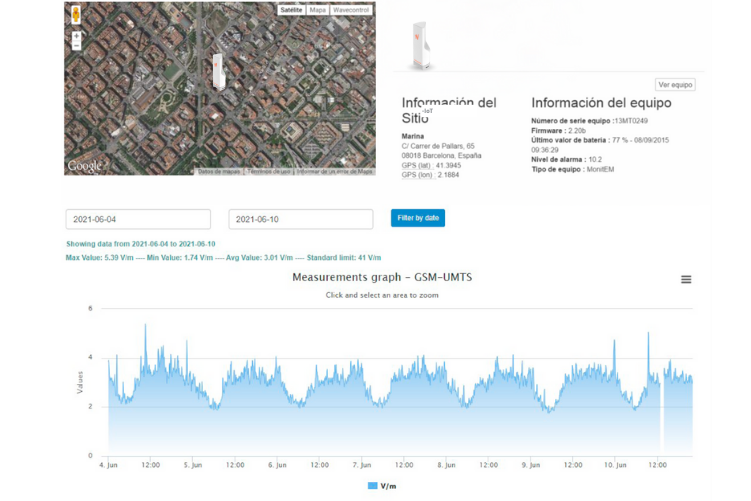The width and height of the screenshot is (751, 501).
Task: Click the Google logo on the map
Action: click(84, 166)
